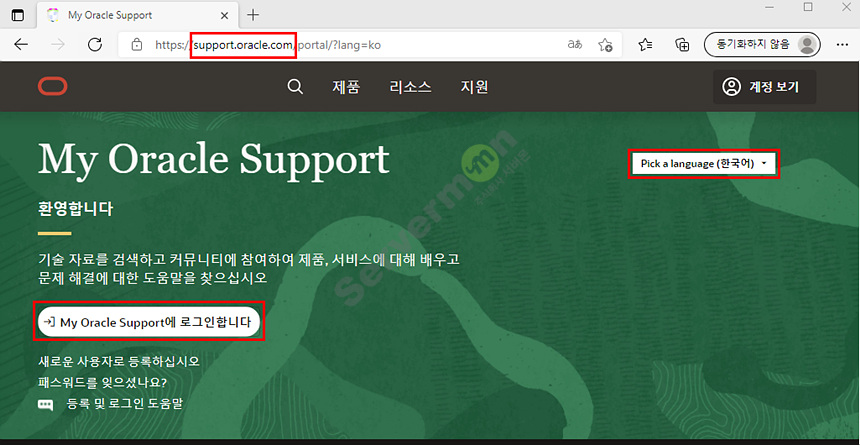This screenshot has width=860, height=445.
Task: Open the 리소스 menu
Action: (x=410, y=87)
